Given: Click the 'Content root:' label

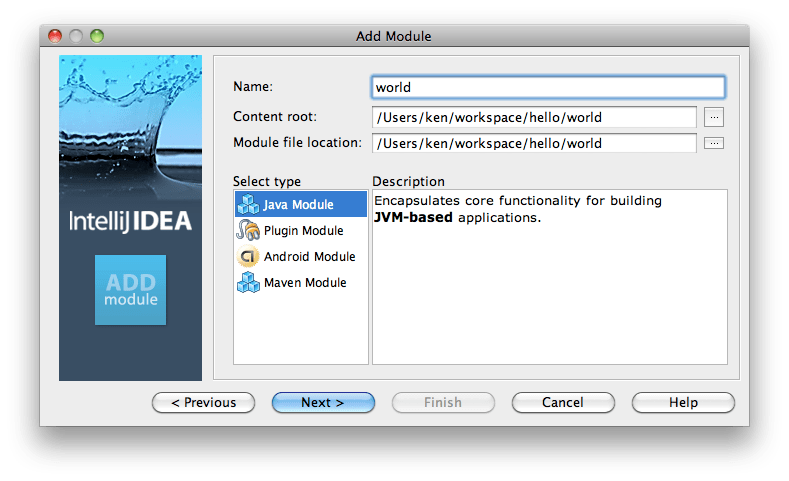Looking at the screenshot, I should [x=275, y=117].
